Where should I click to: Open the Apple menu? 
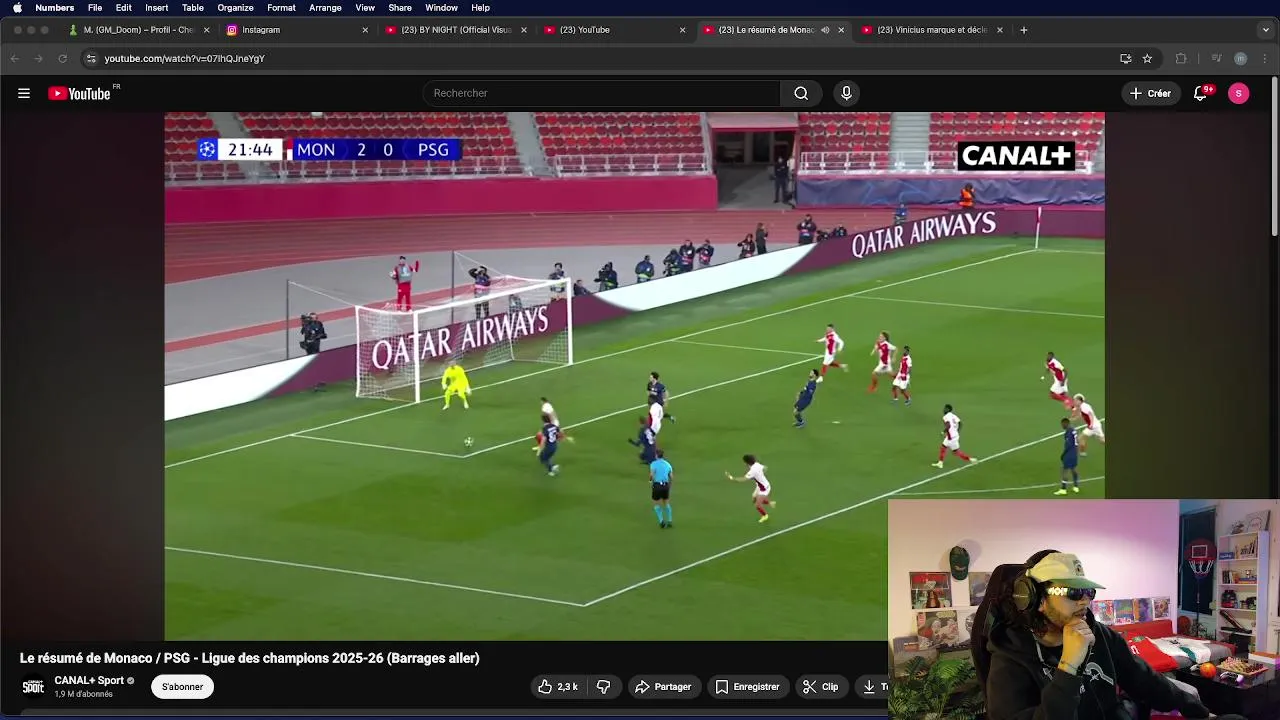(x=17, y=7)
